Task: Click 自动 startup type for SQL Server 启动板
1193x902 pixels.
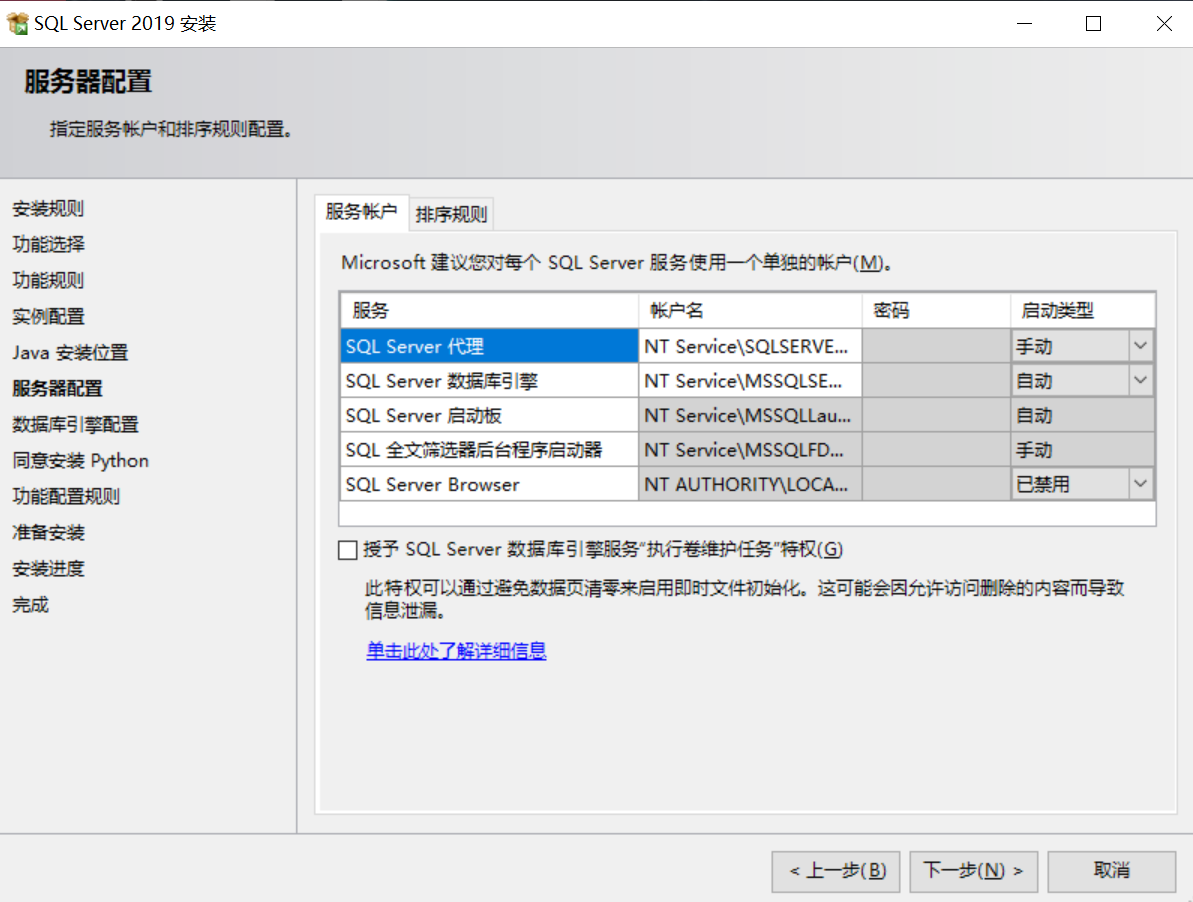Action: click(1083, 415)
